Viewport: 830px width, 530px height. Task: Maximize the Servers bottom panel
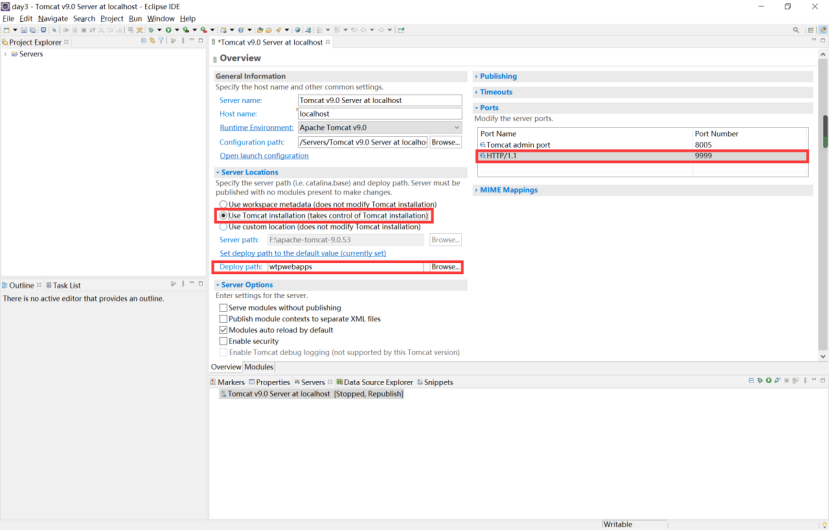point(823,380)
